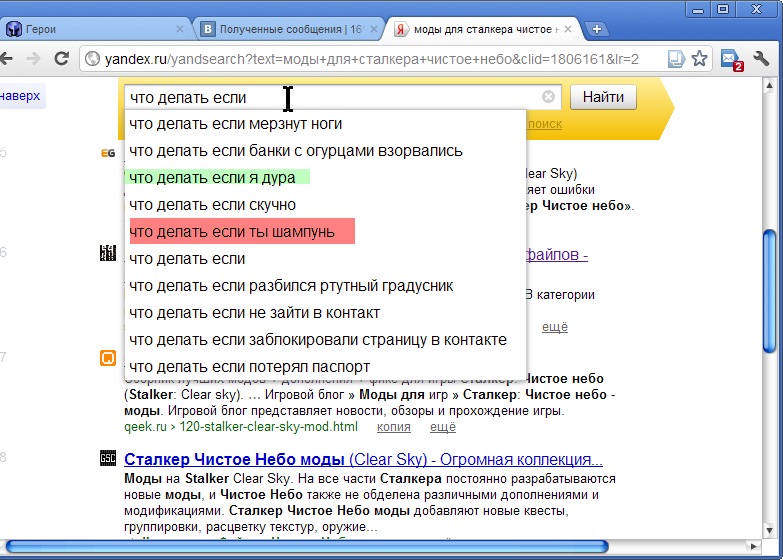Clear the Yandex search field with X icon

click(548, 97)
